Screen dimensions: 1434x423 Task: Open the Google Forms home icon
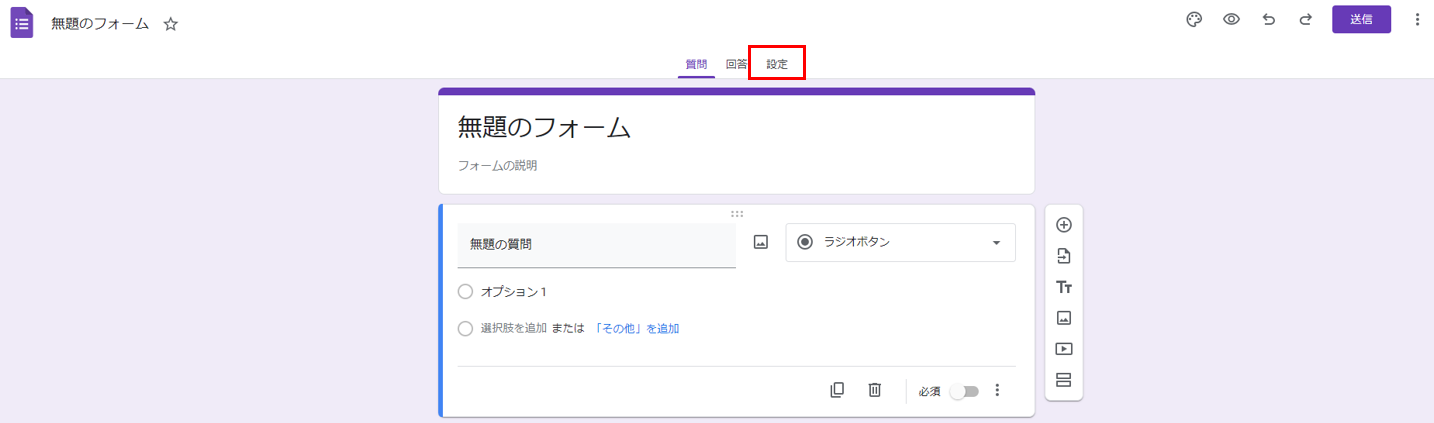pyautogui.click(x=22, y=23)
